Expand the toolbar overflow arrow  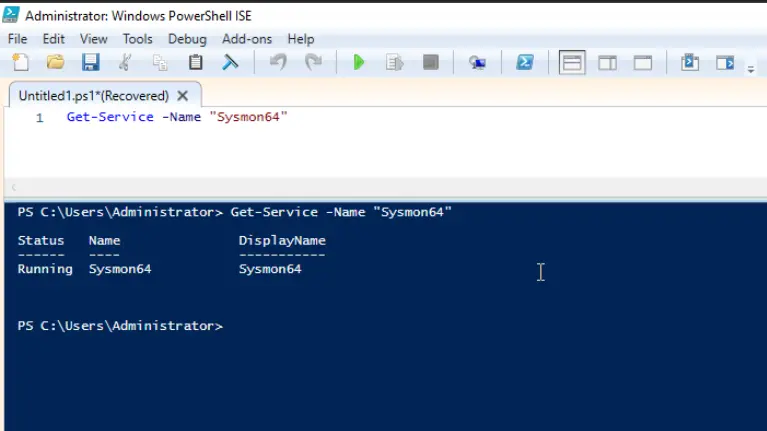tap(751, 70)
